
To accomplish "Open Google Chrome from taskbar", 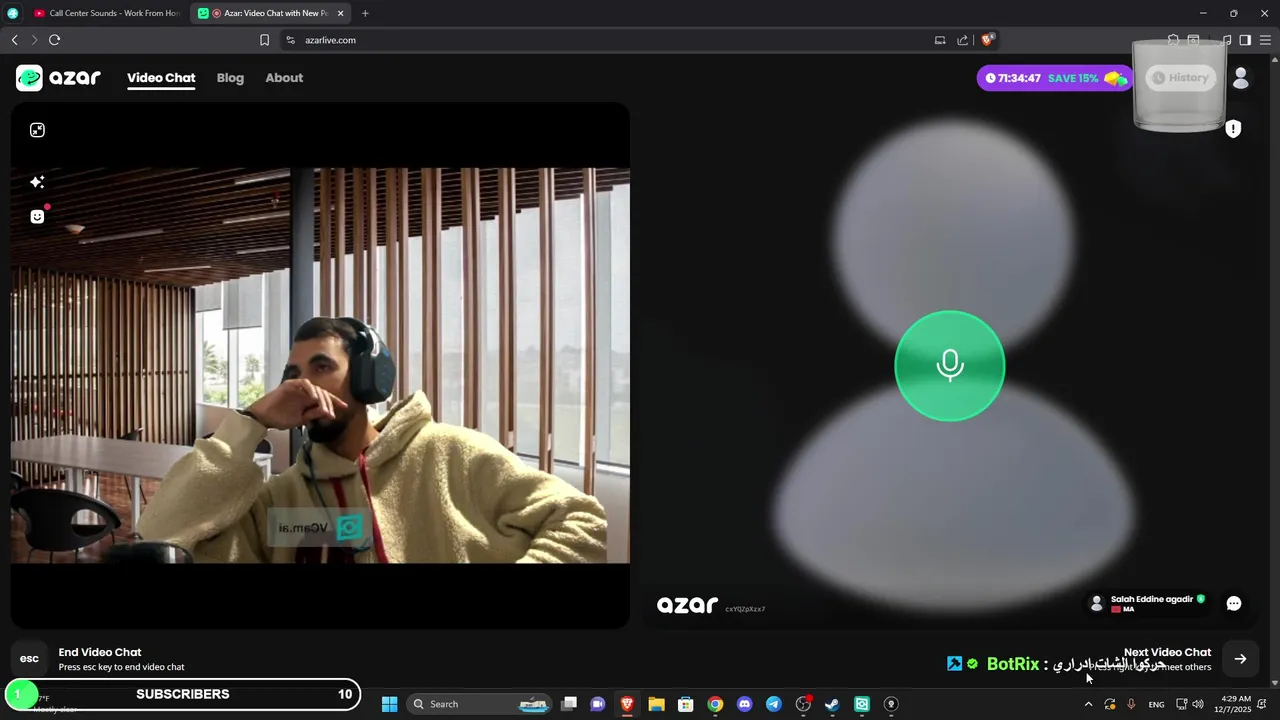I will 715,704.
